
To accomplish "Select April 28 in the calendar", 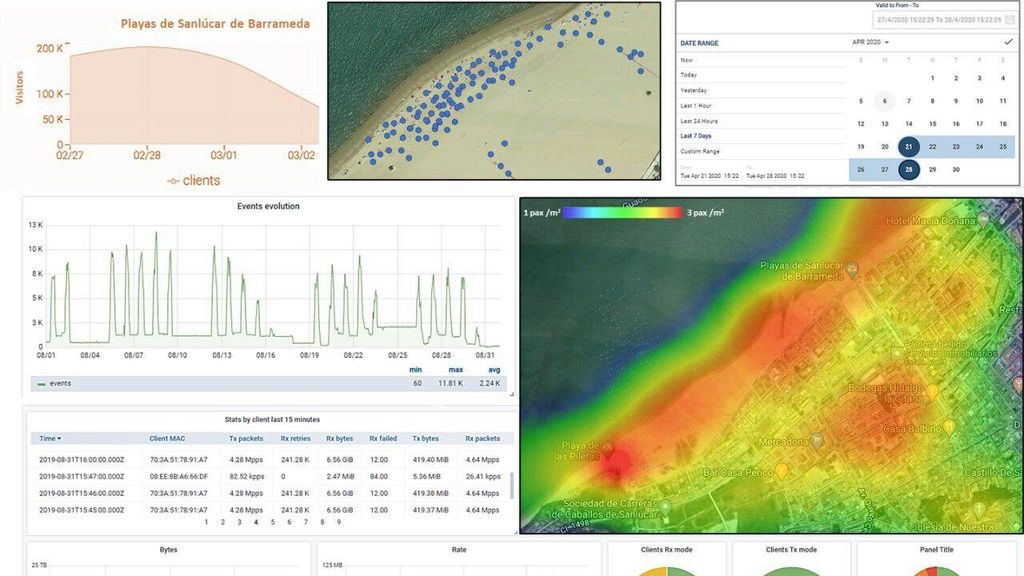I will (908, 170).
